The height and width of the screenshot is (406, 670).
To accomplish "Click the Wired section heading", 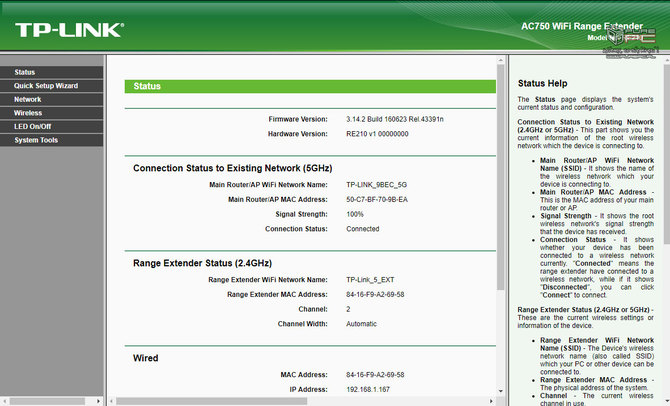I will pyautogui.click(x=146, y=358).
